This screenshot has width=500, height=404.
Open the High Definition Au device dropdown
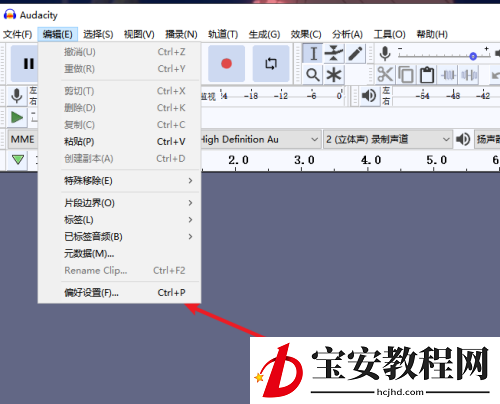260,139
